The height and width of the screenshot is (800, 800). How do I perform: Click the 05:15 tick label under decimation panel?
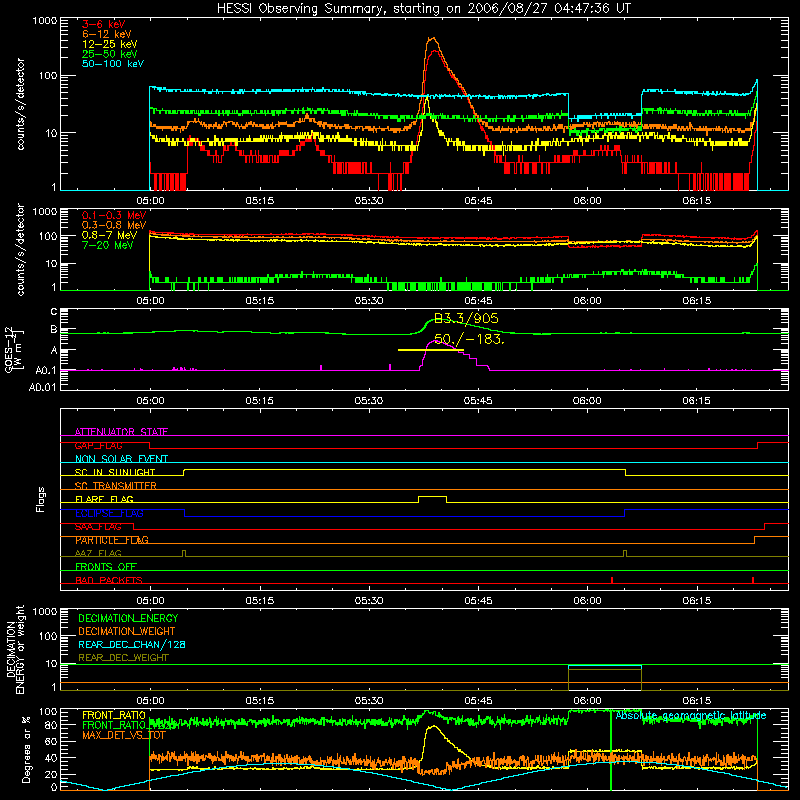pyautogui.click(x=260, y=701)
